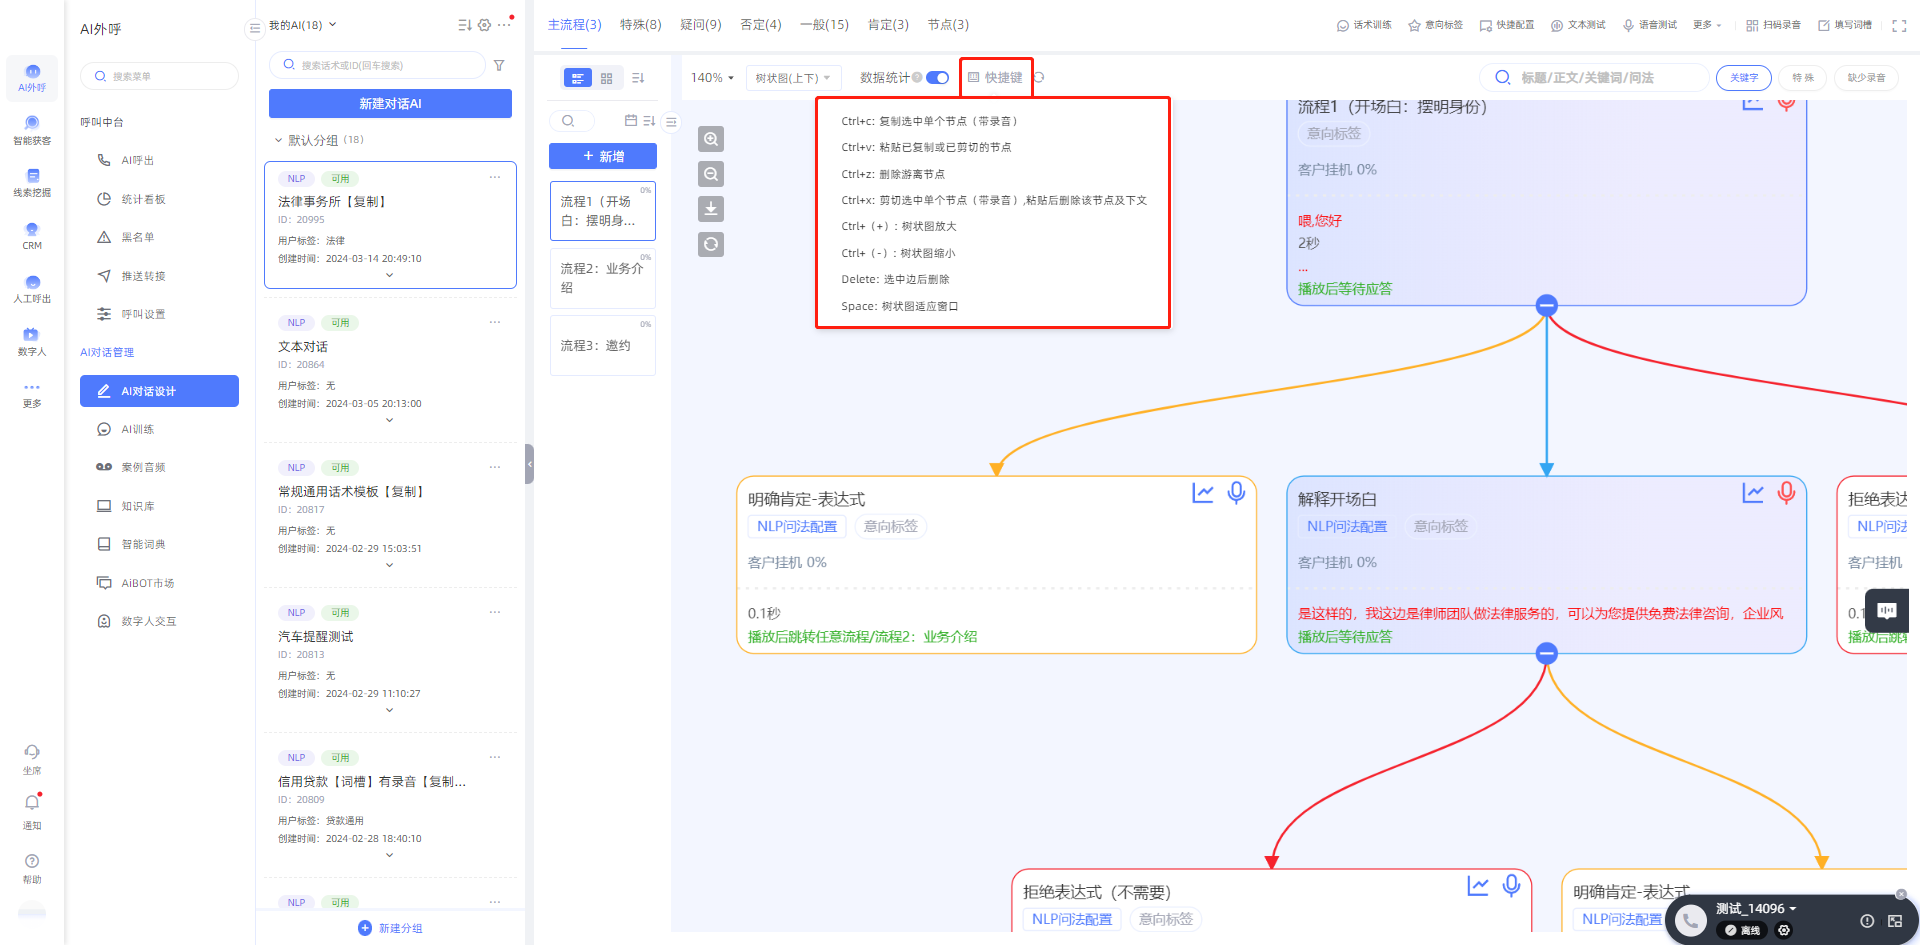
Task: Focus the 搜索话术或ID search field
Action: coord(377,65)
